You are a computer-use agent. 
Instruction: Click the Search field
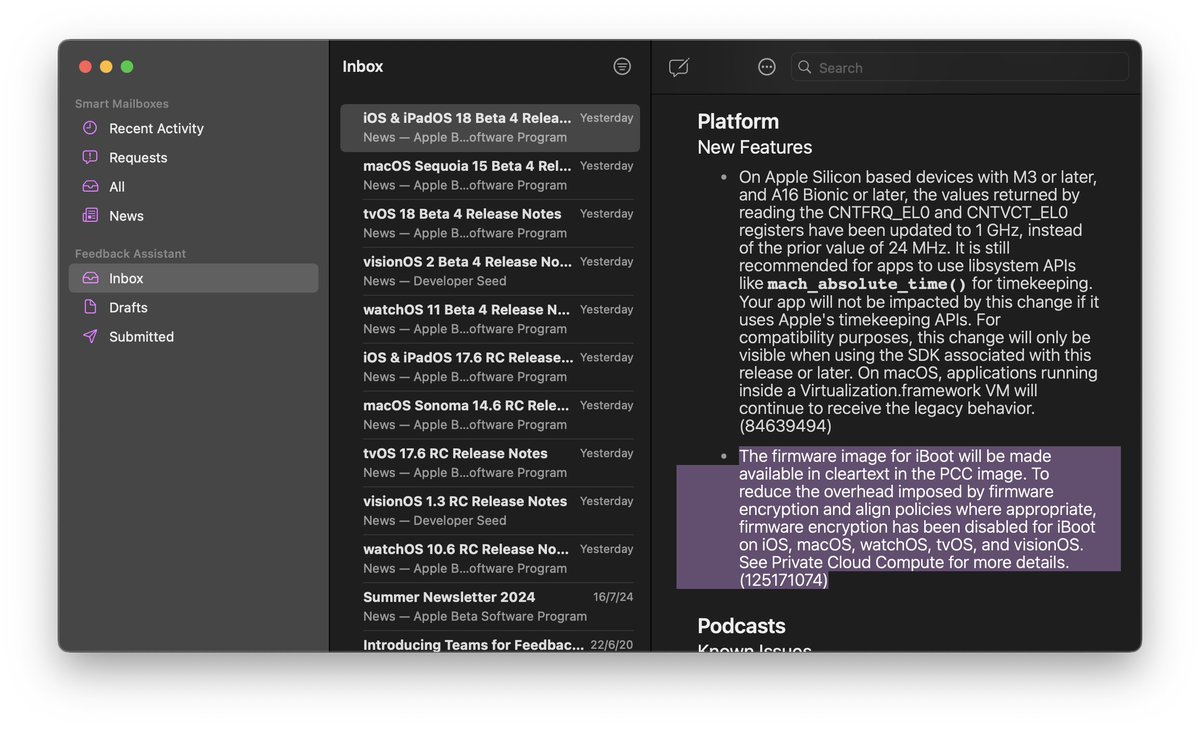[x=960, y=67]
